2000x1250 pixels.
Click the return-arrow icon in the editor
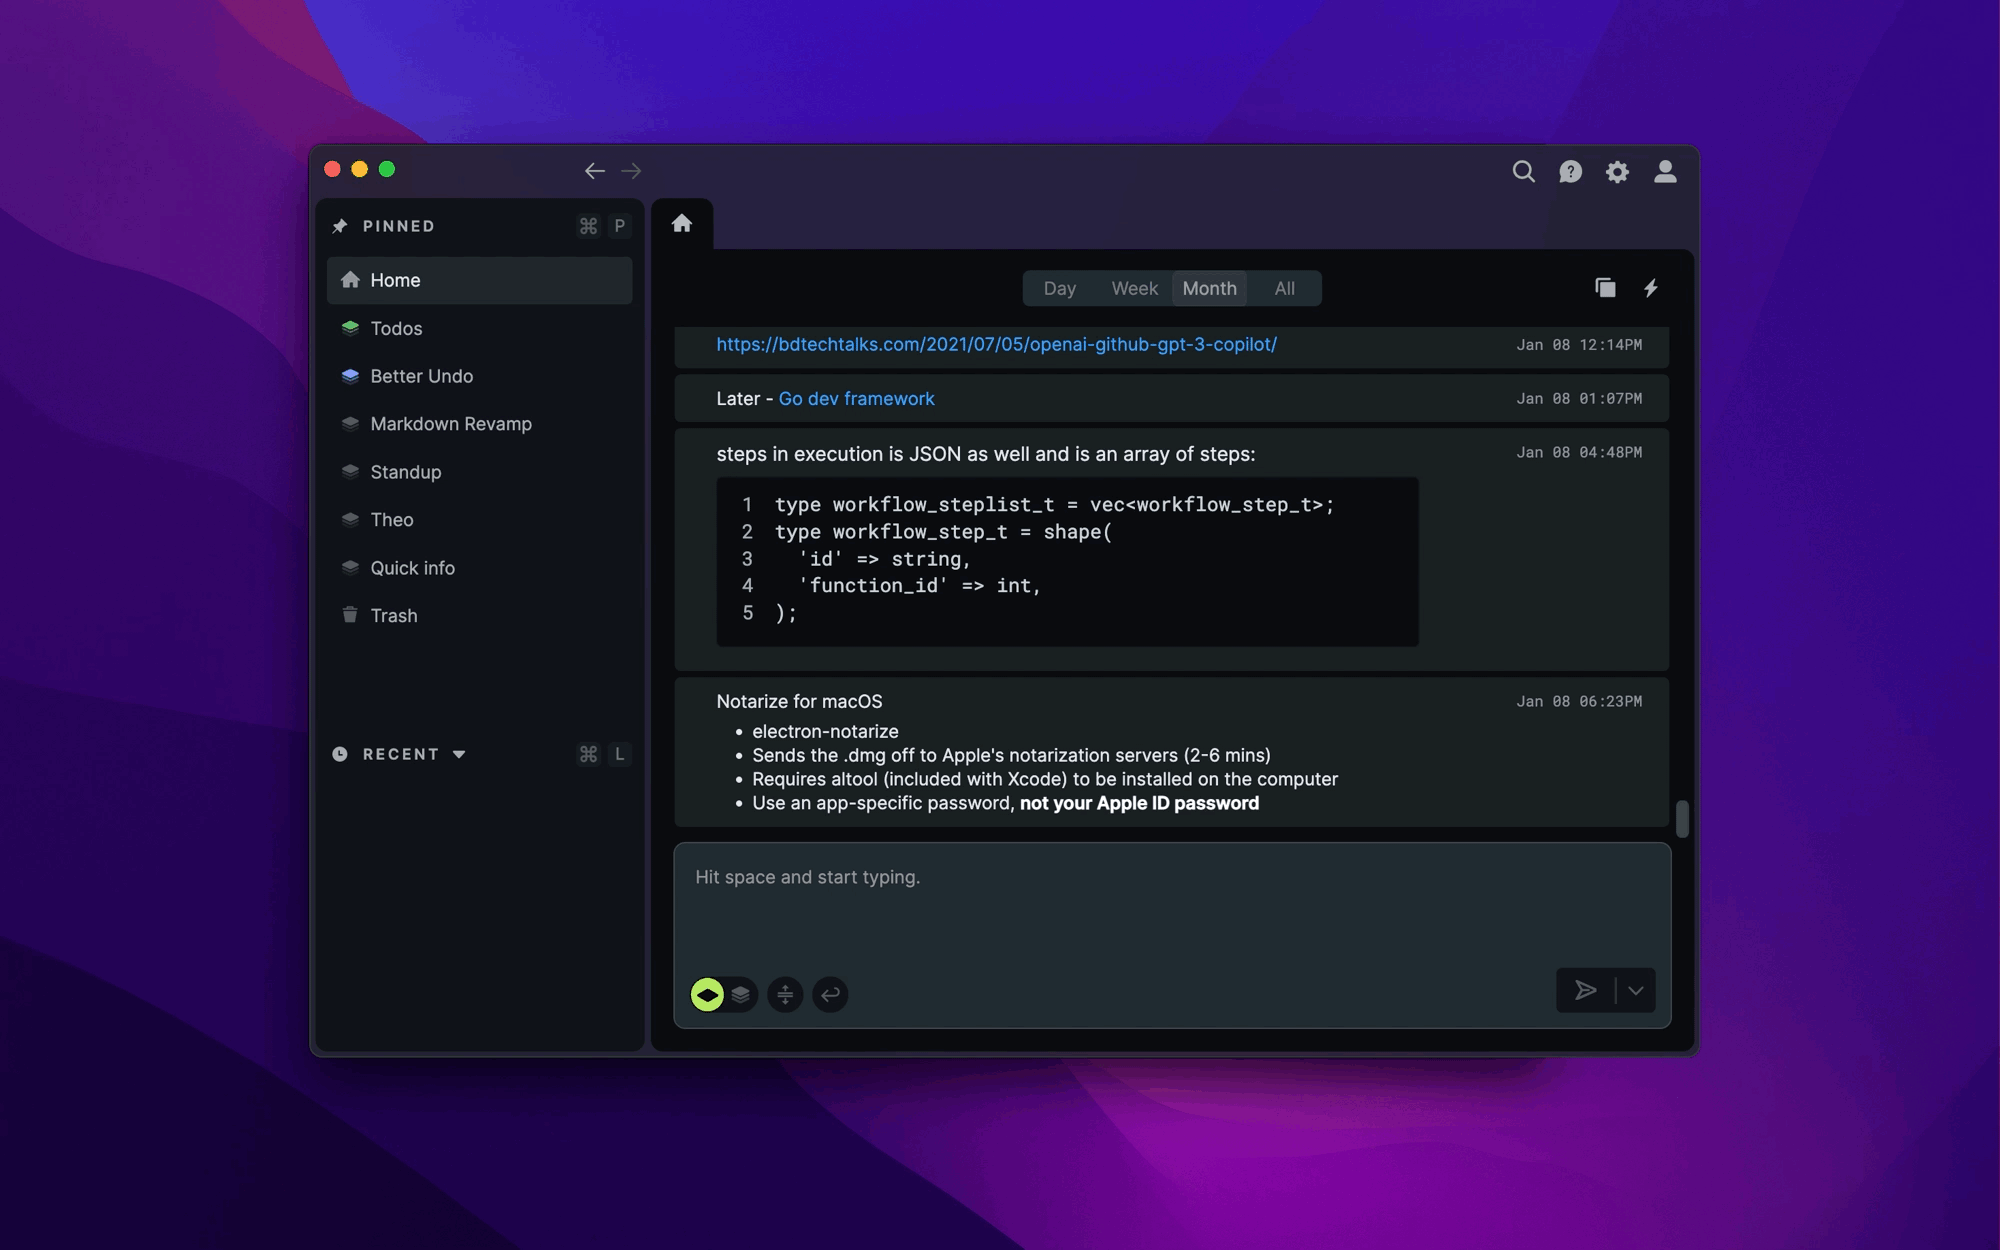tap(830, 994)
